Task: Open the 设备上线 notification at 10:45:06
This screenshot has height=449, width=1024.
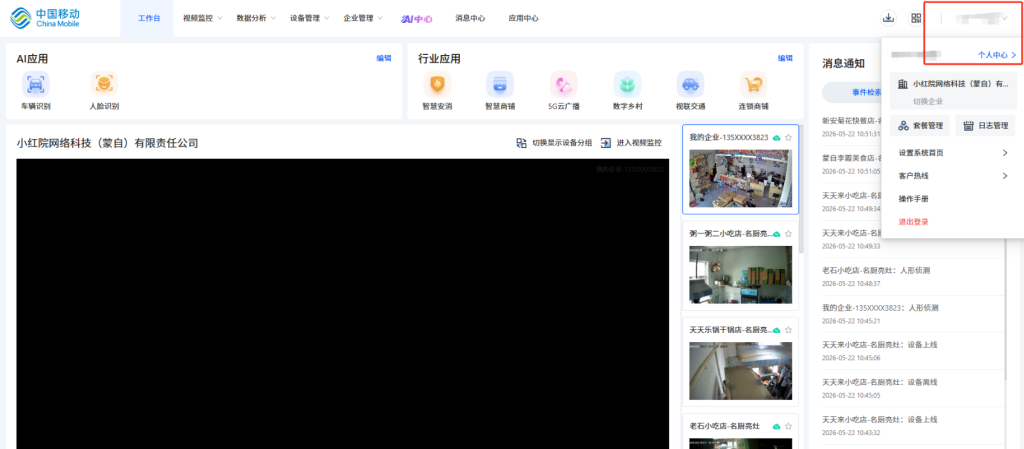Action: (912, 350)
